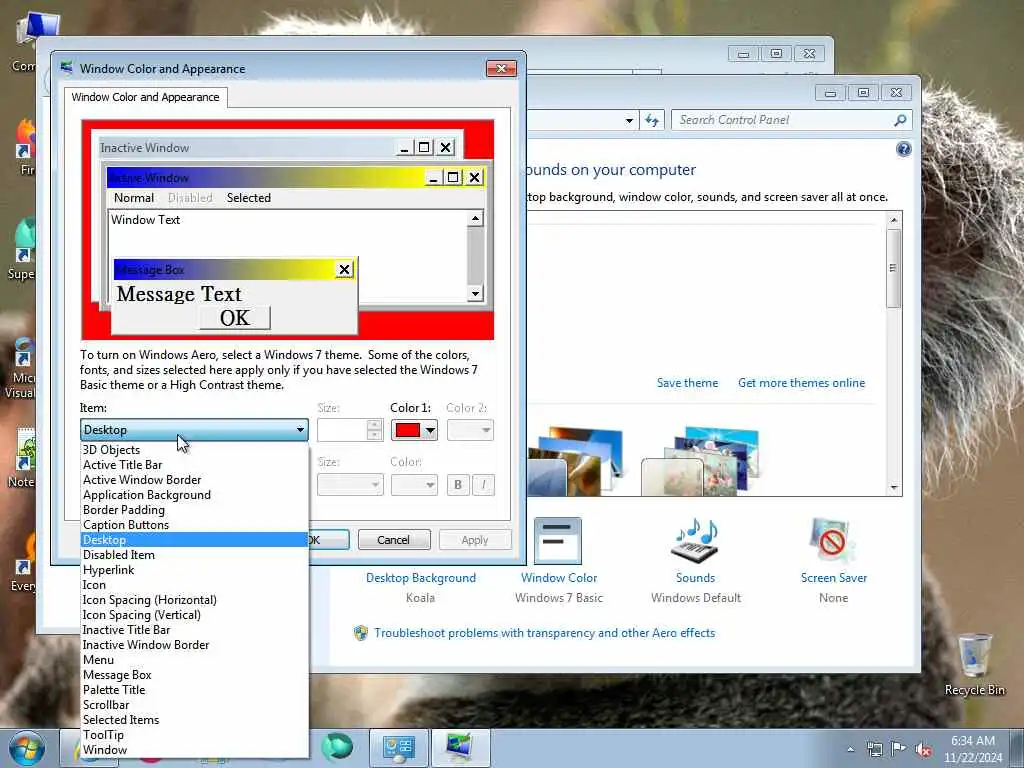Click the Control Panel help icon

[903, 150]
